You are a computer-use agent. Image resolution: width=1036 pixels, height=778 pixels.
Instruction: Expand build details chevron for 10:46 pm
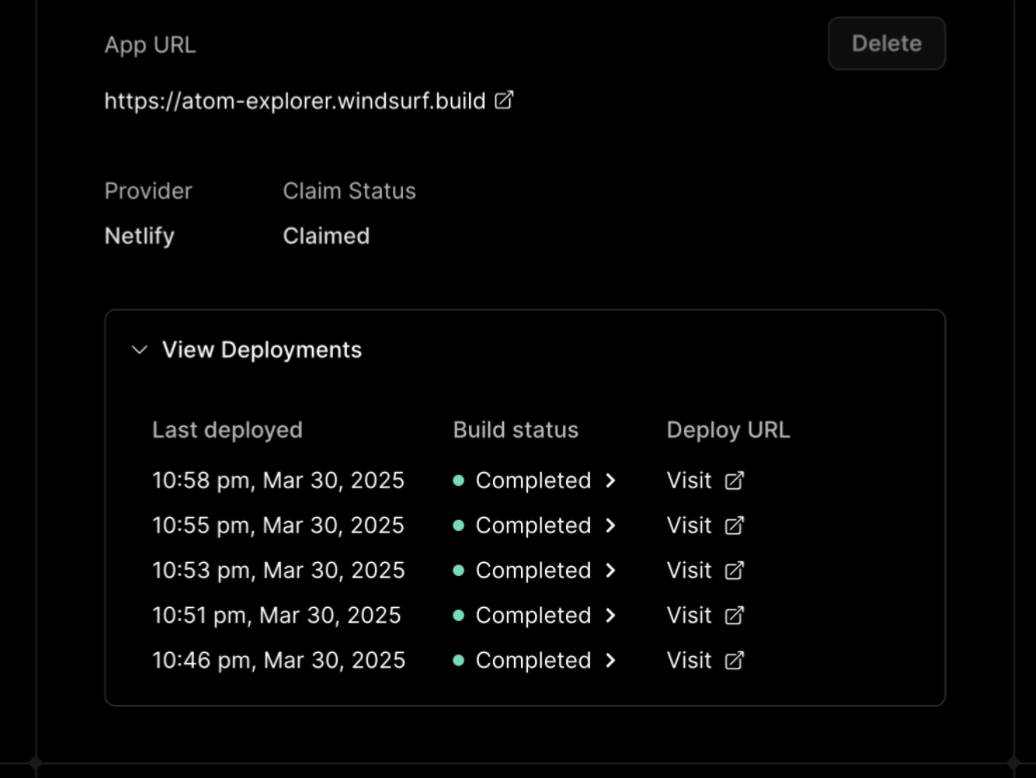[x=610, y=661]
